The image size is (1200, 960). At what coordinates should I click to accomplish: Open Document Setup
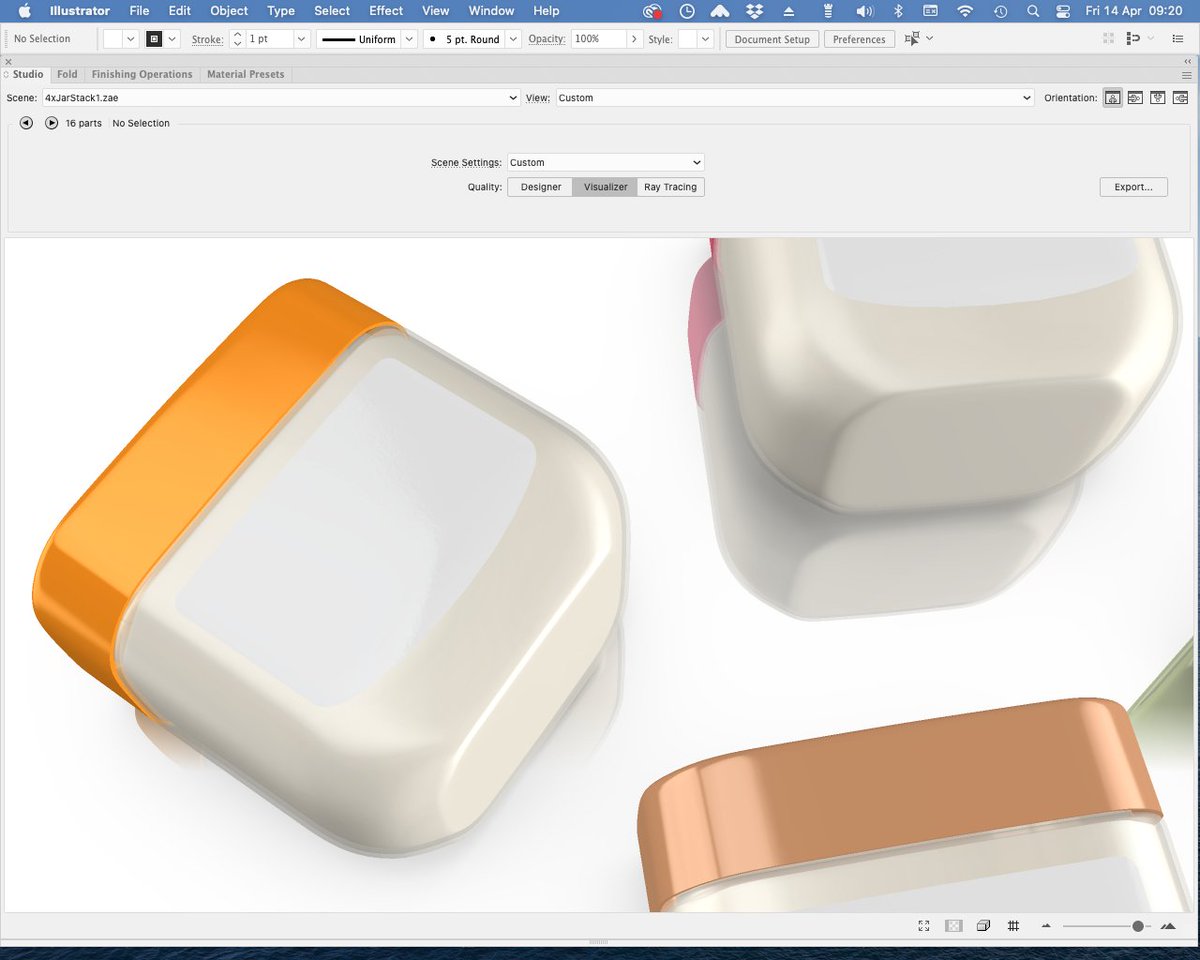click(771, 39)
